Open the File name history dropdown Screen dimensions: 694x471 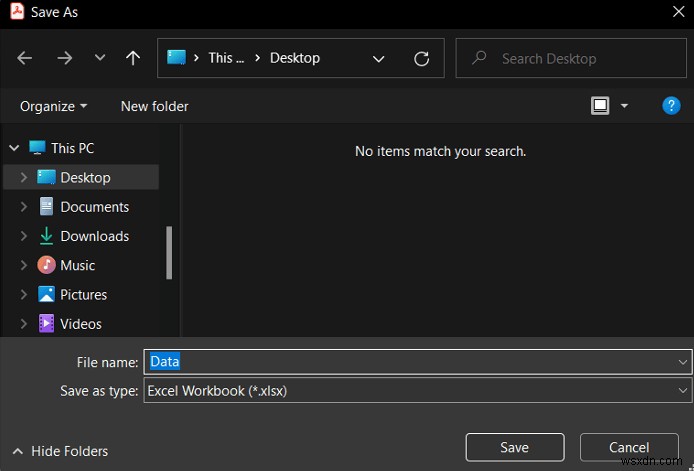682,362
